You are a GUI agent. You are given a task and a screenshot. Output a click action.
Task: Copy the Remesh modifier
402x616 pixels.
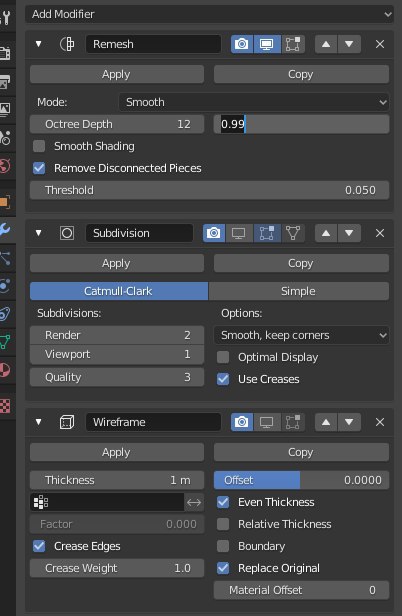[301, 74]
